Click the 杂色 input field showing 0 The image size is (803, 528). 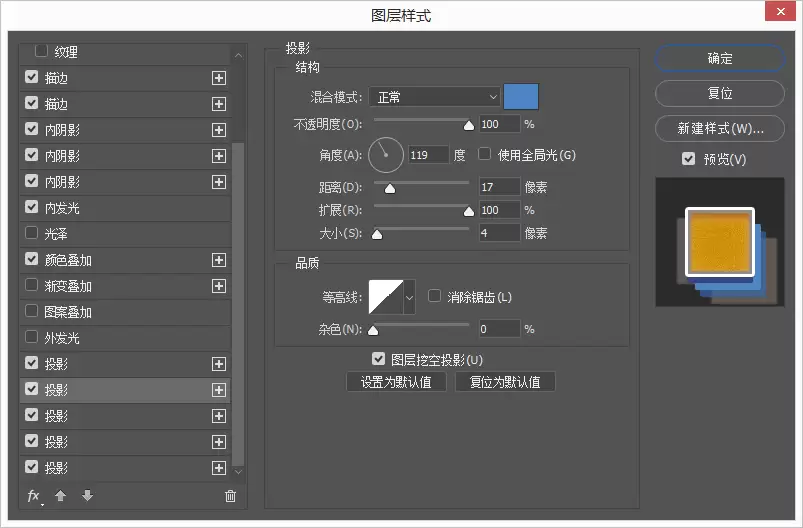click(x=499, y=329)
